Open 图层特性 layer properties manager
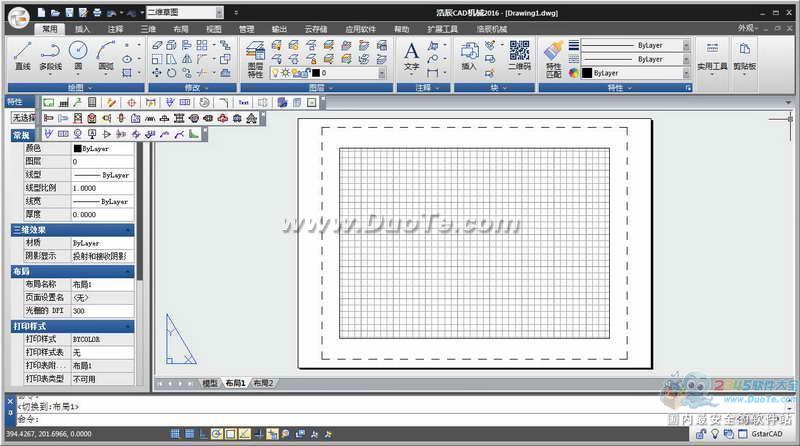800x446 pixels. pyautogui.click(x=256, y=58)
